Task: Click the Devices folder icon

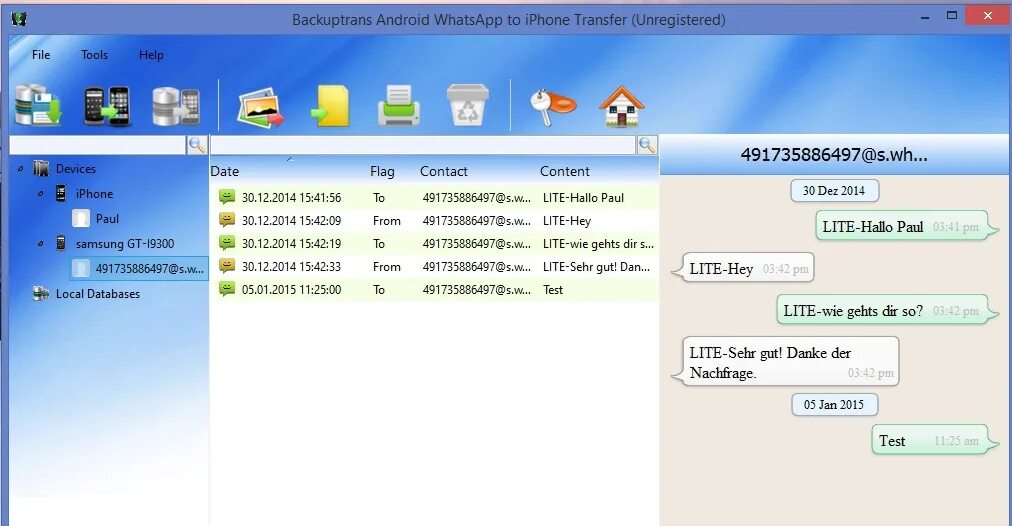Action: click(41, 168)
